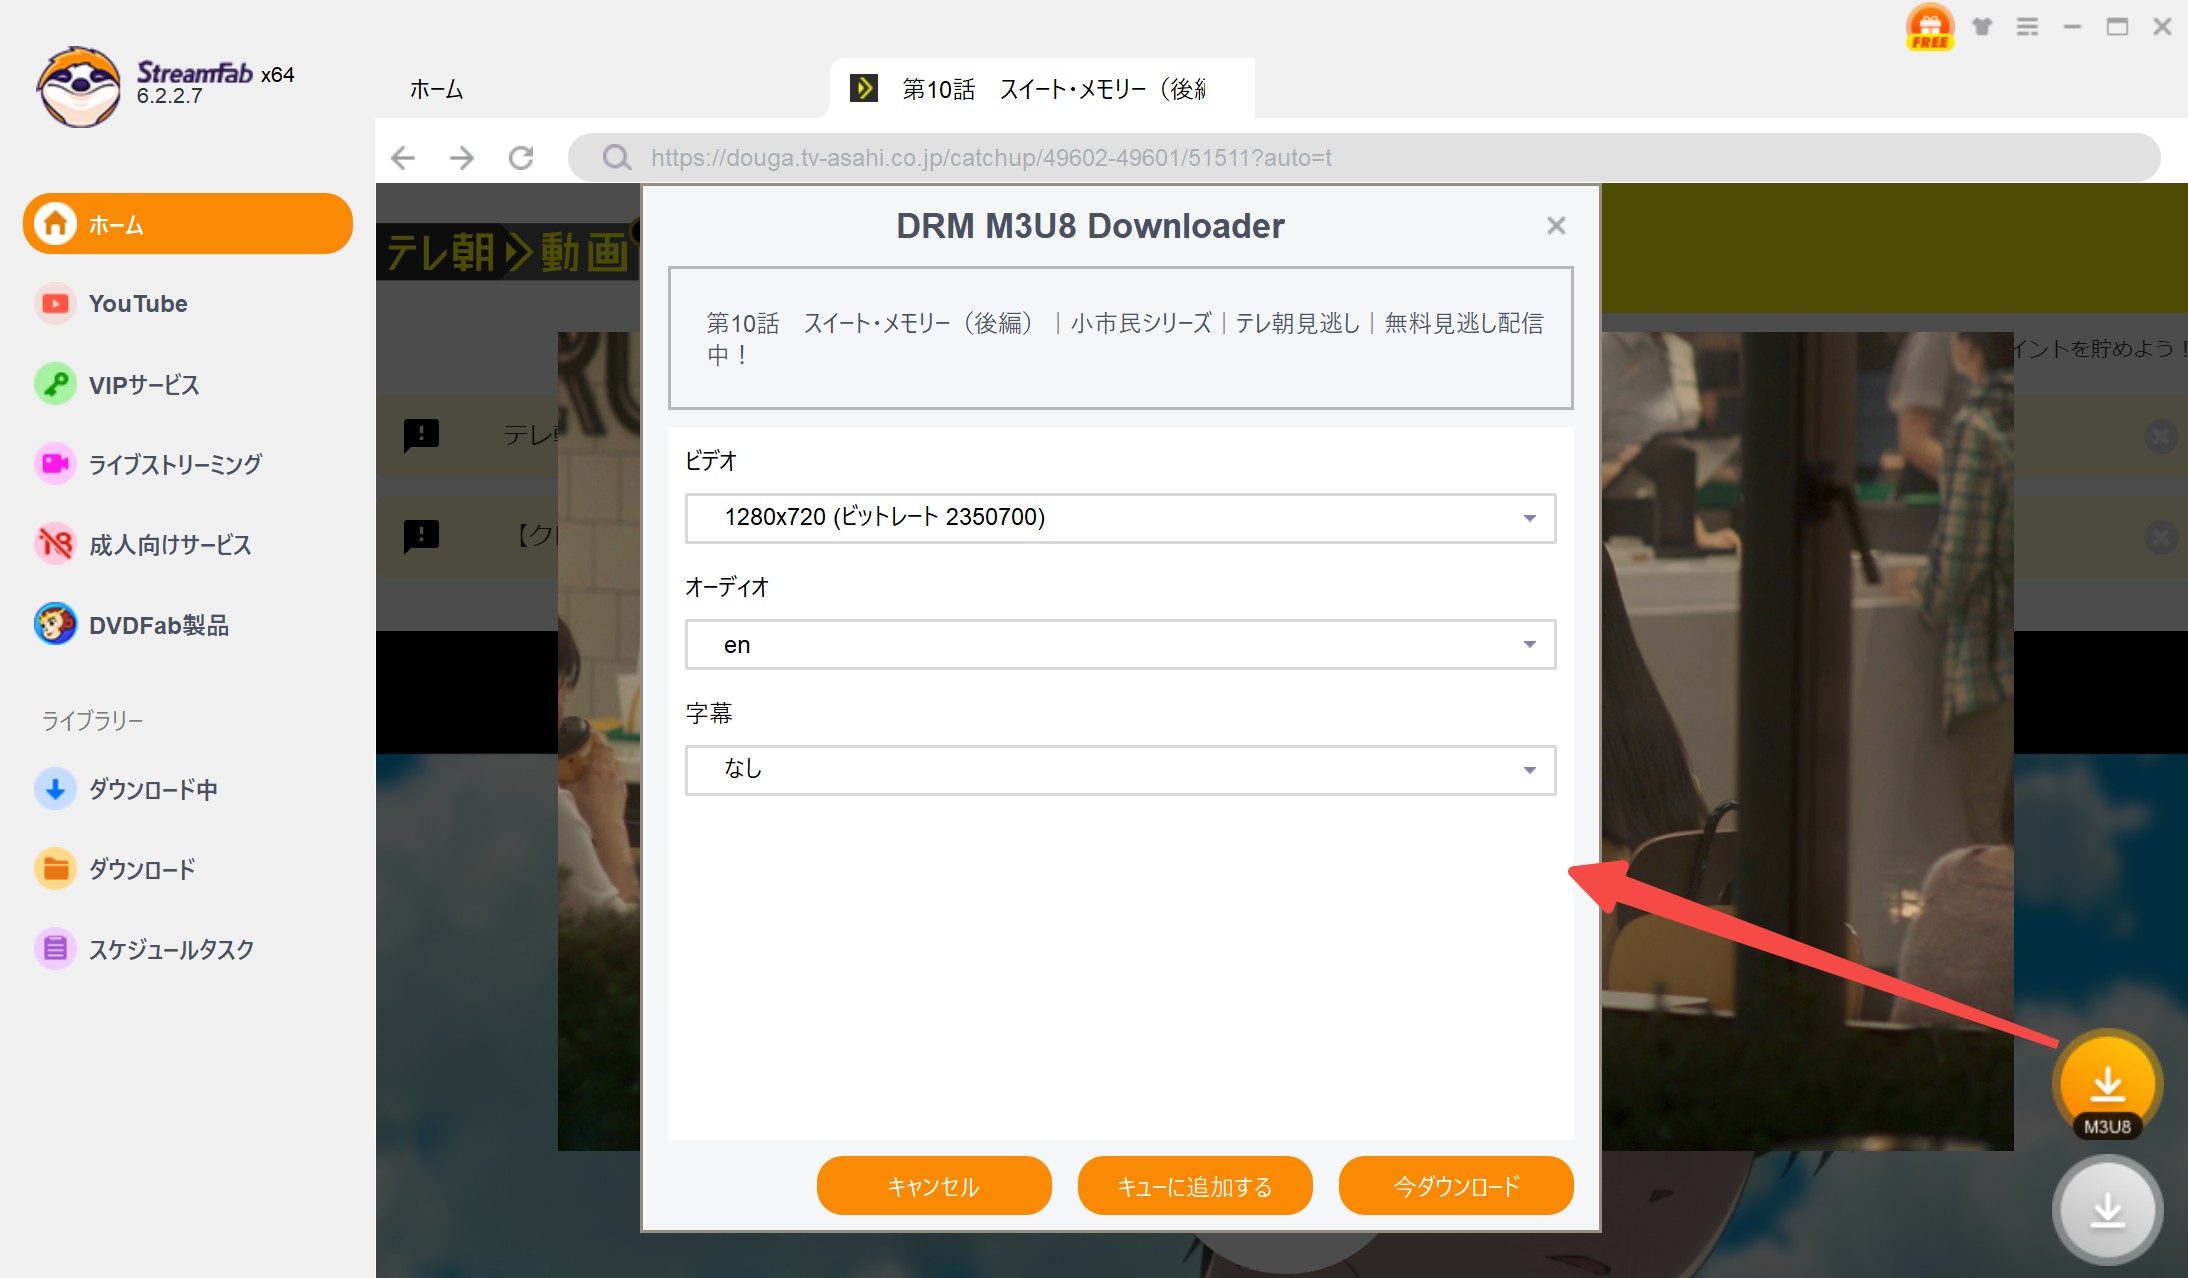The width and height of the screenshot is (2188, 1278).
Task: Reload the page with refresh icon
Action: (521, 158)
